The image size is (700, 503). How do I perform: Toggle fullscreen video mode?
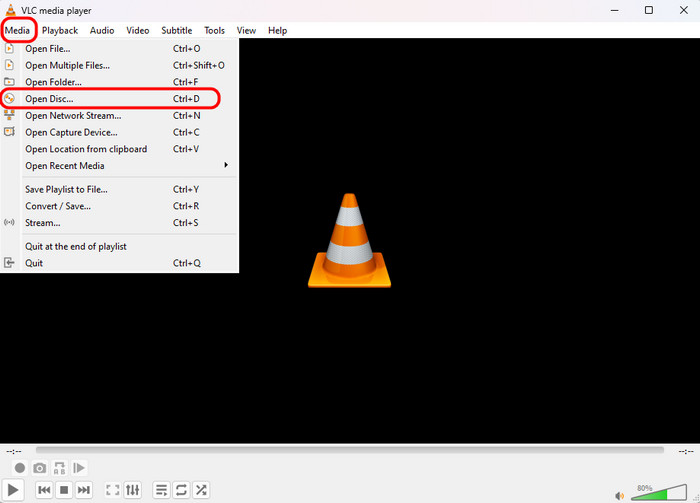(112, 490)
